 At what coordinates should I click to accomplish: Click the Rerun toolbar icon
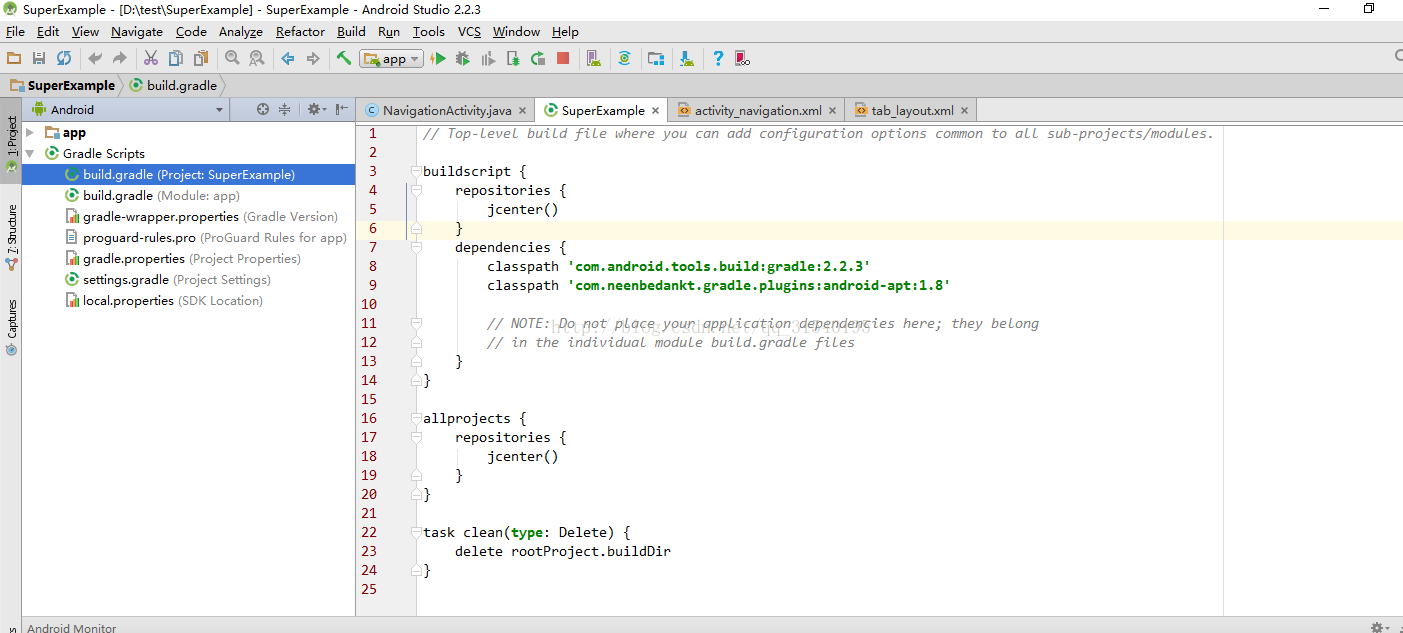tap(538, 59)
